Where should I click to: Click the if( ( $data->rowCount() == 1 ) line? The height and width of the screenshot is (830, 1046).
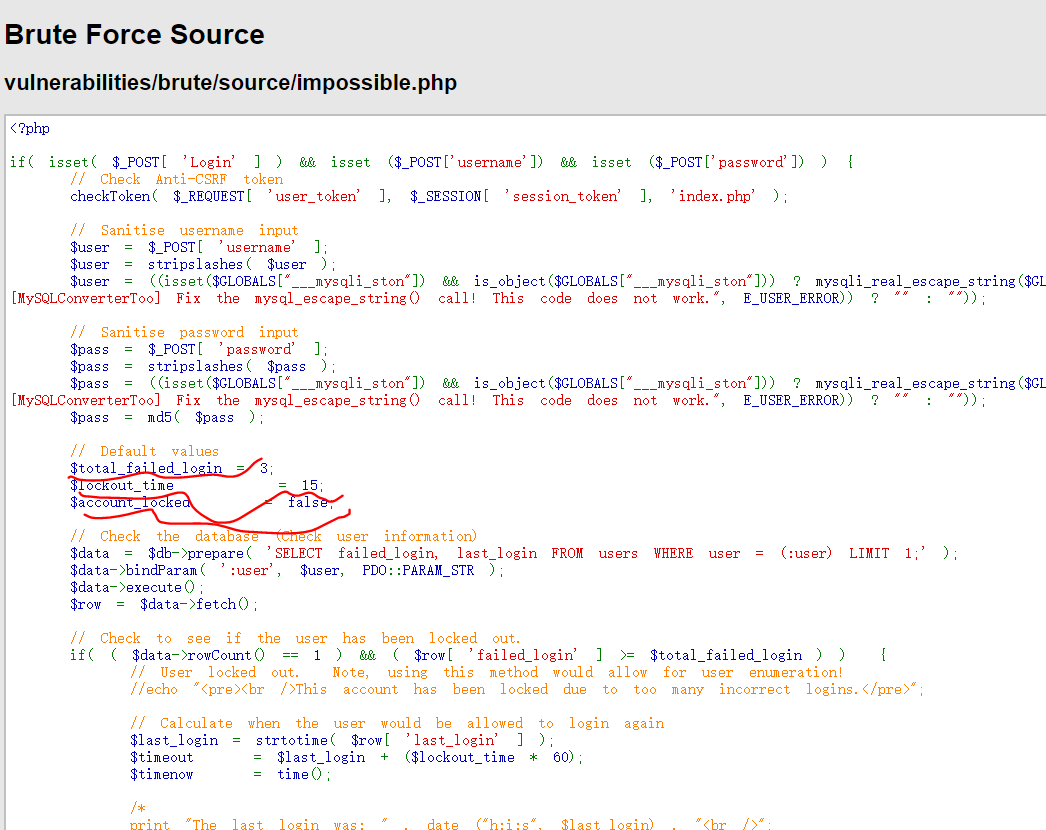pyautogui.click(x=478, y=656)
